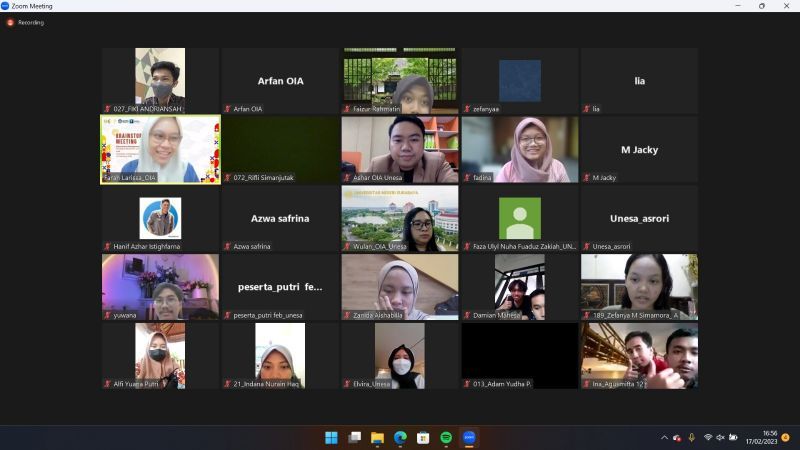The image size is (800, 450).
Task: Select Farah Larissa_OIA's highlighted video tile
Action: (160, 149)
